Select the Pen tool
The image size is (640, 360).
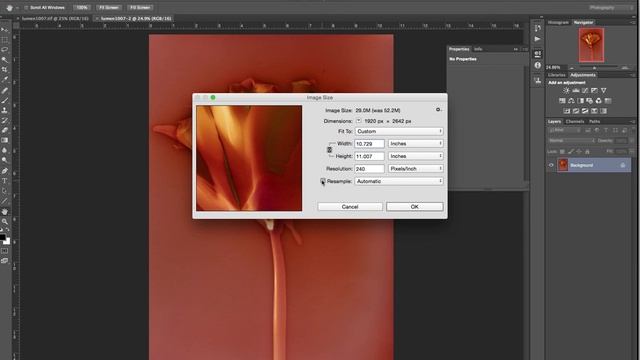click(4, 171)
